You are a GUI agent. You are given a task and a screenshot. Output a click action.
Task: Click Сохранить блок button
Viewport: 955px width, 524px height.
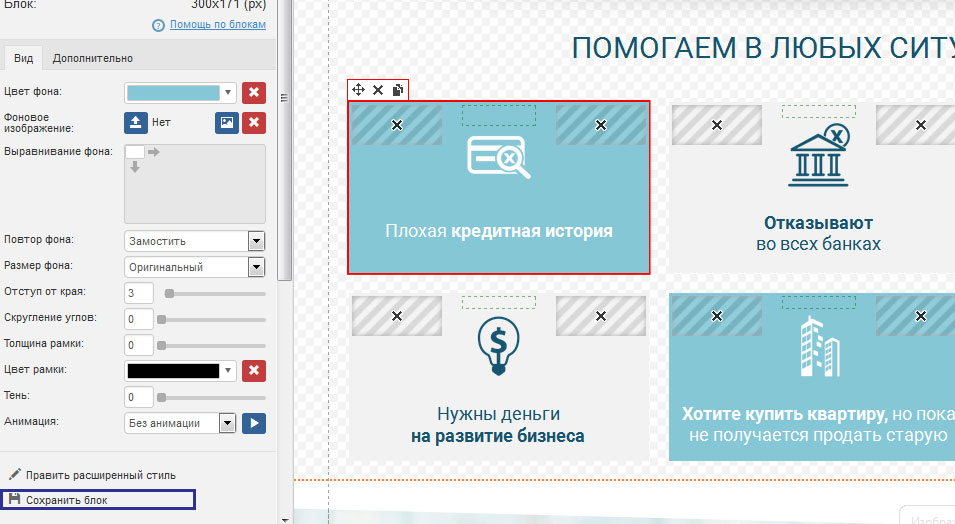coord(66,500)
